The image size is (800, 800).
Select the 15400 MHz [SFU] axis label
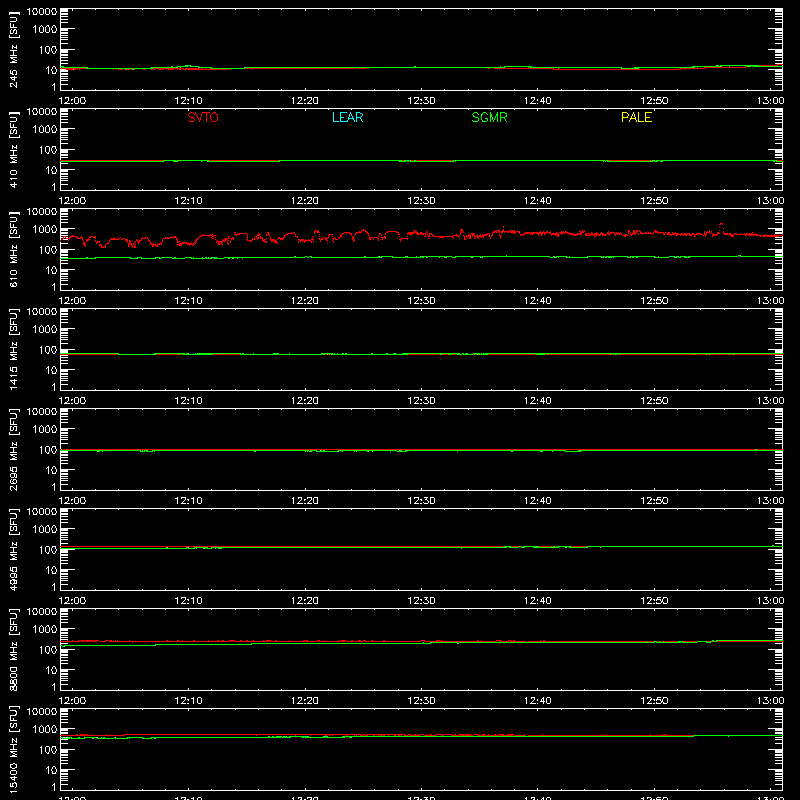pyautogui.click(x=14, y=749)
